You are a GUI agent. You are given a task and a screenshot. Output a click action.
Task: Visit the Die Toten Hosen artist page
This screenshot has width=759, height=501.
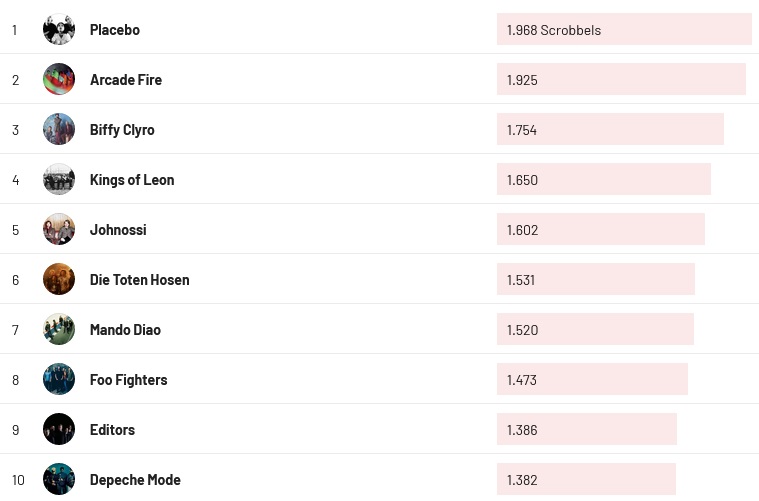coord(139,280)
